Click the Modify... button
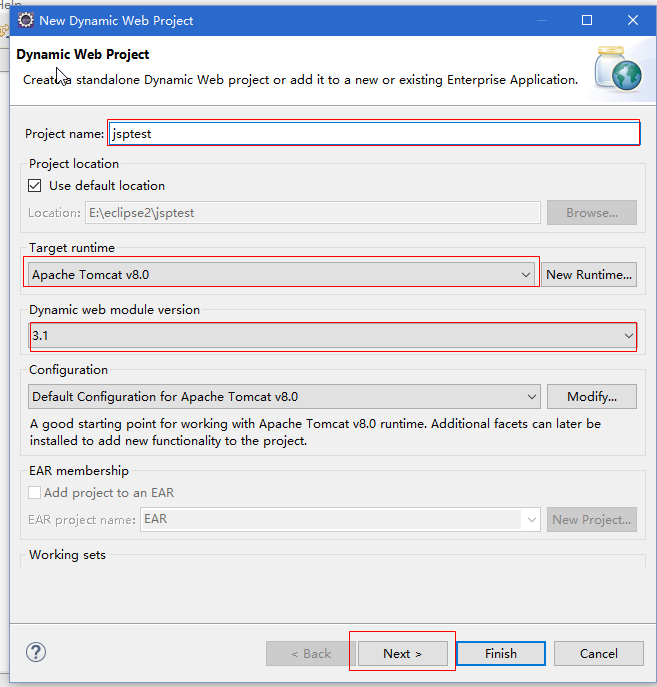Screen dimensions: 657x687 [592, 397]
